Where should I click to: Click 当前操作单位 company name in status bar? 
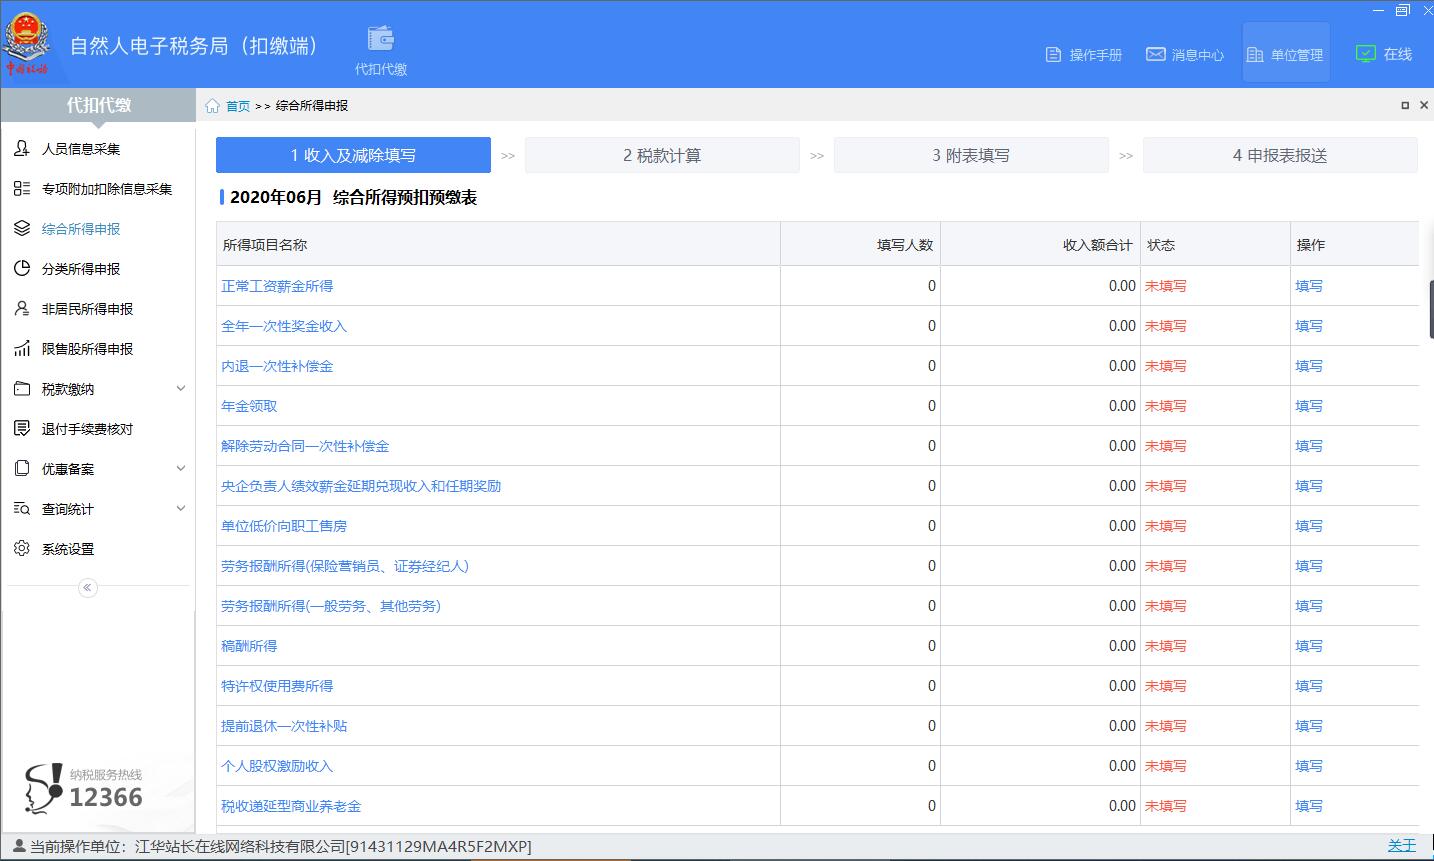tap(333, 847)
